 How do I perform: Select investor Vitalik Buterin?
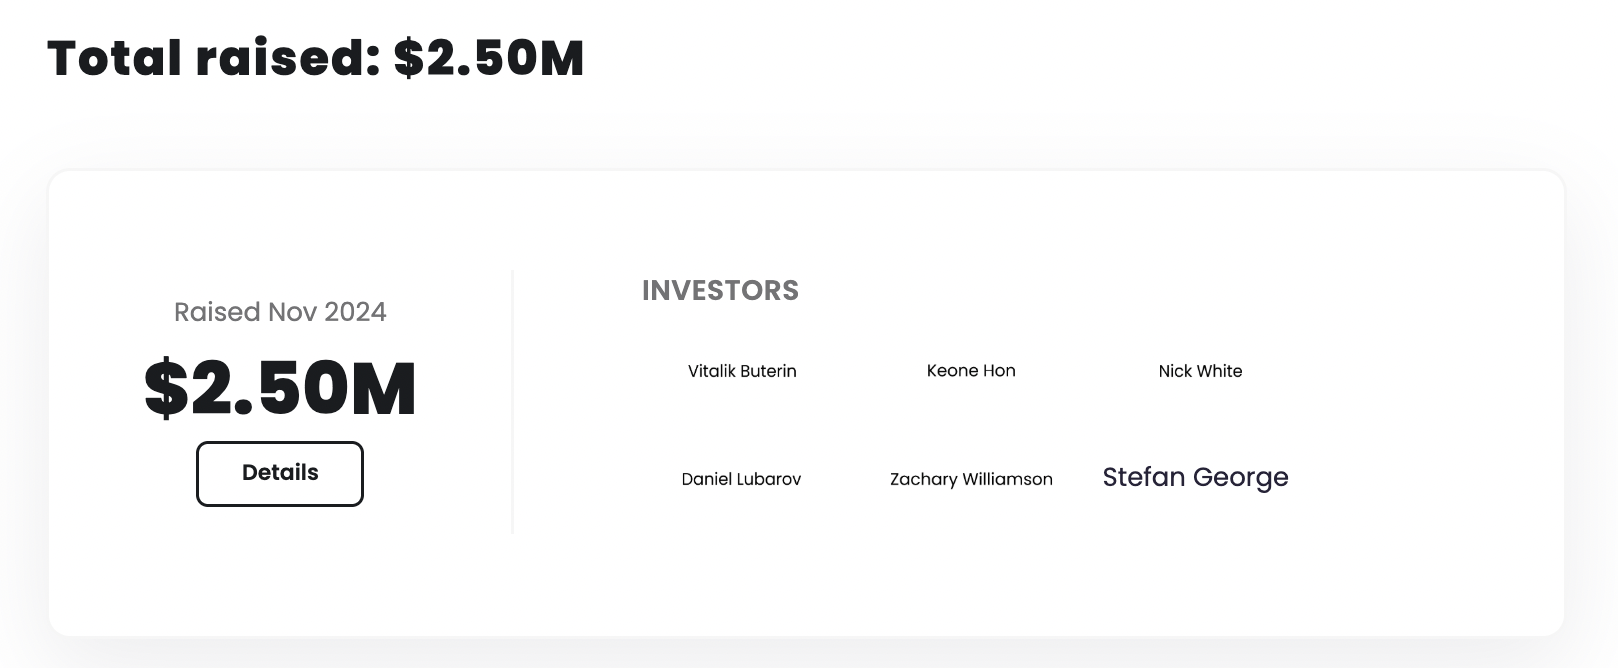coord(742,371)
